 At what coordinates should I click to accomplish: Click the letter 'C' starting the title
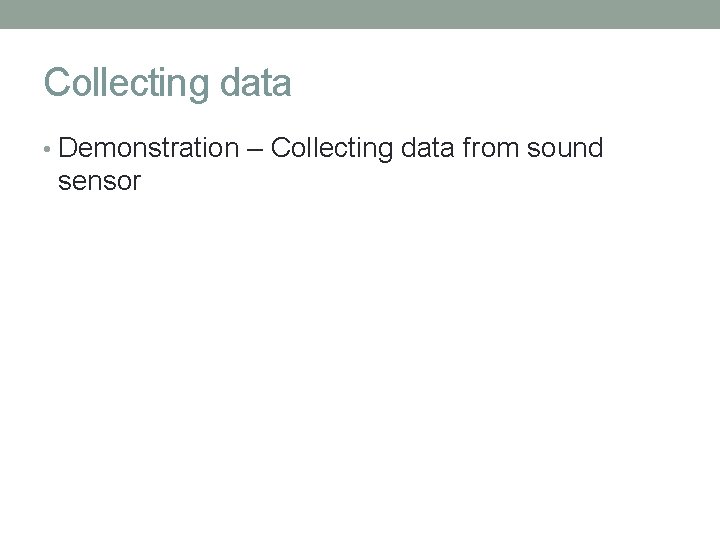point(55,83)
